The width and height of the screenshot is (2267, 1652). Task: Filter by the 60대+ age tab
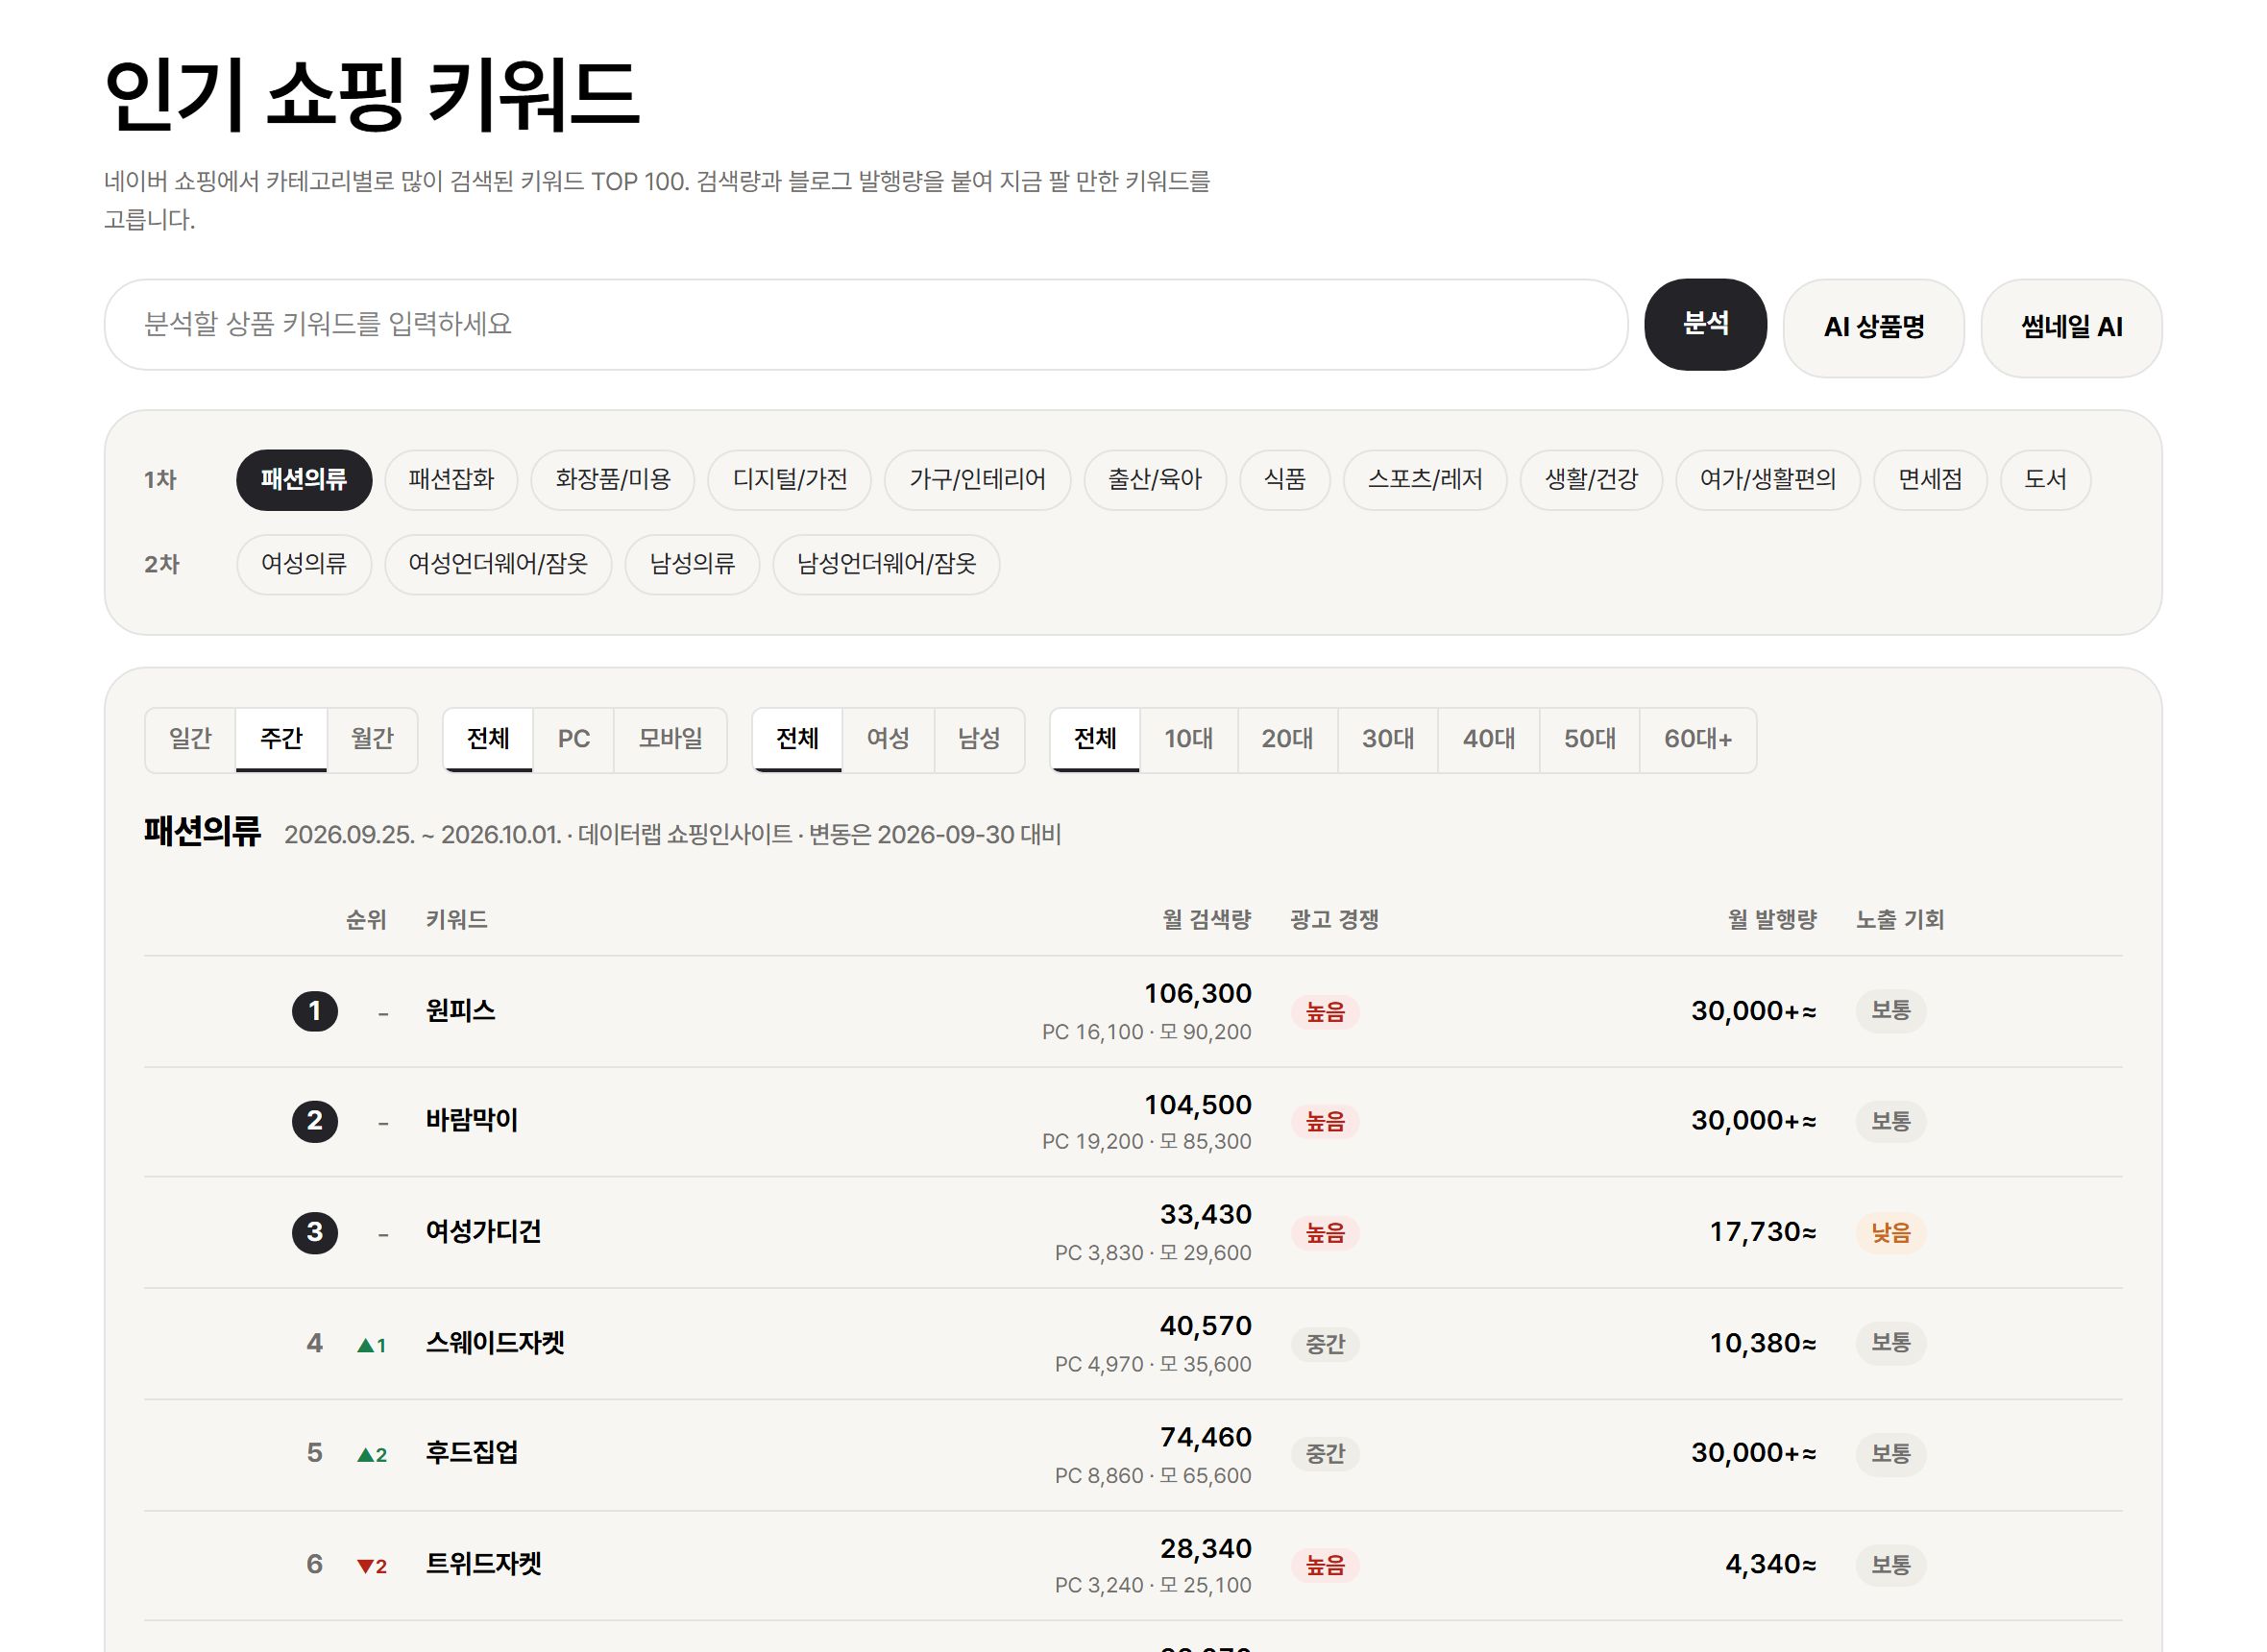coord(1697,739)
